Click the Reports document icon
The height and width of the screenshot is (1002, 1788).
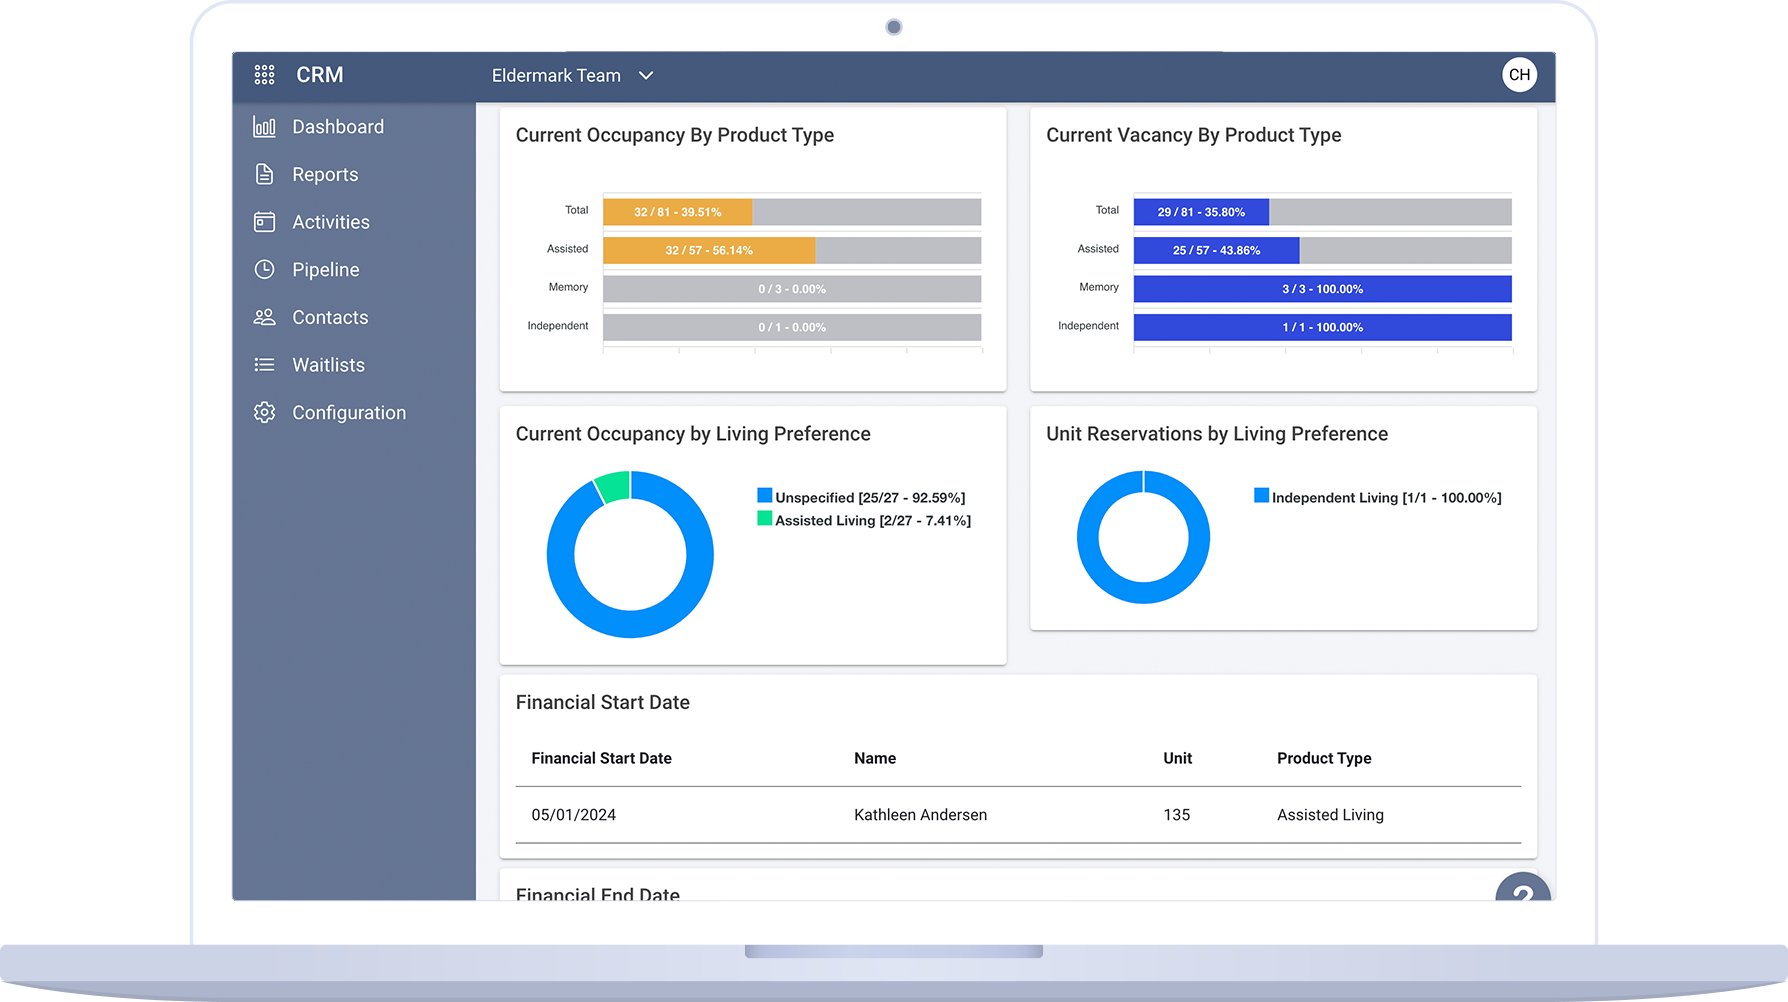(x=264, y=174)
